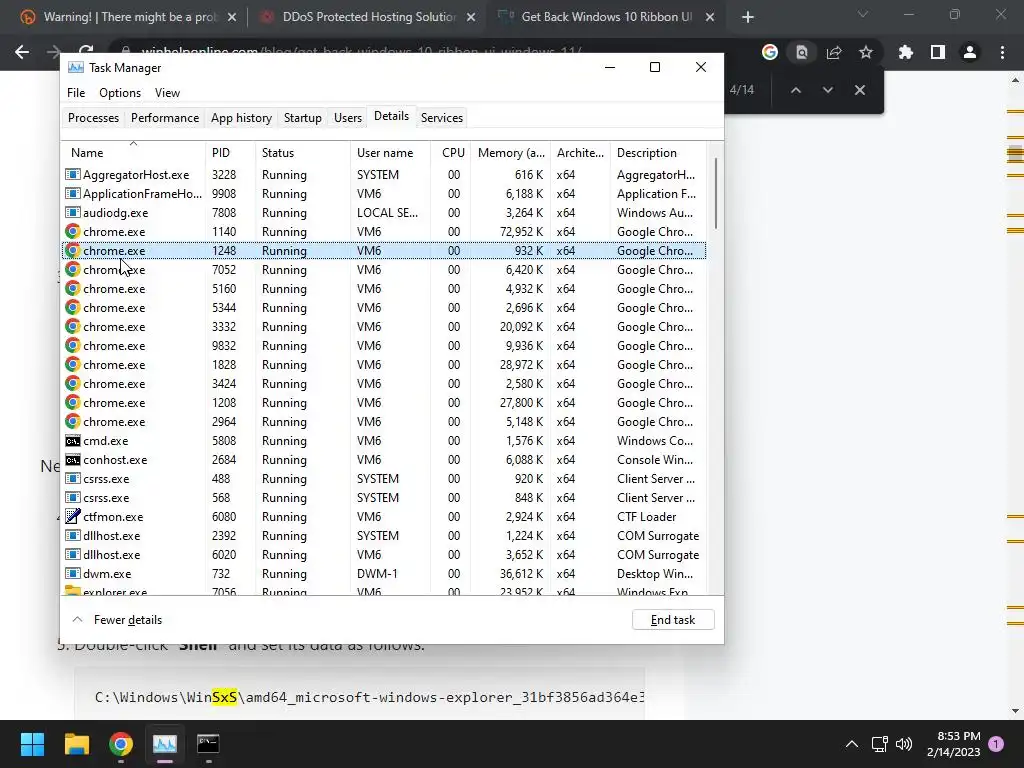Open Command Prompt from the taskbar
This screenshot has height=768, width=1024.
(x=208, y=744)
